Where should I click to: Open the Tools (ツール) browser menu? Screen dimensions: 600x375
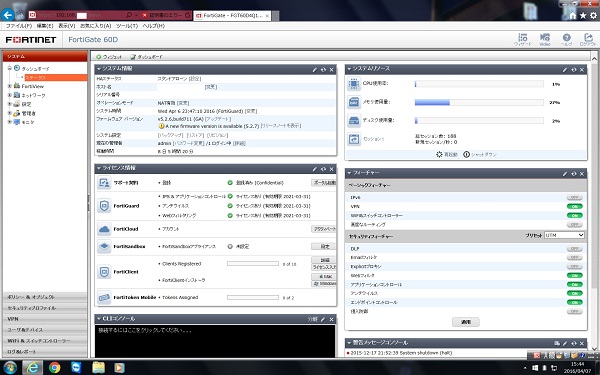click(127, 26)
